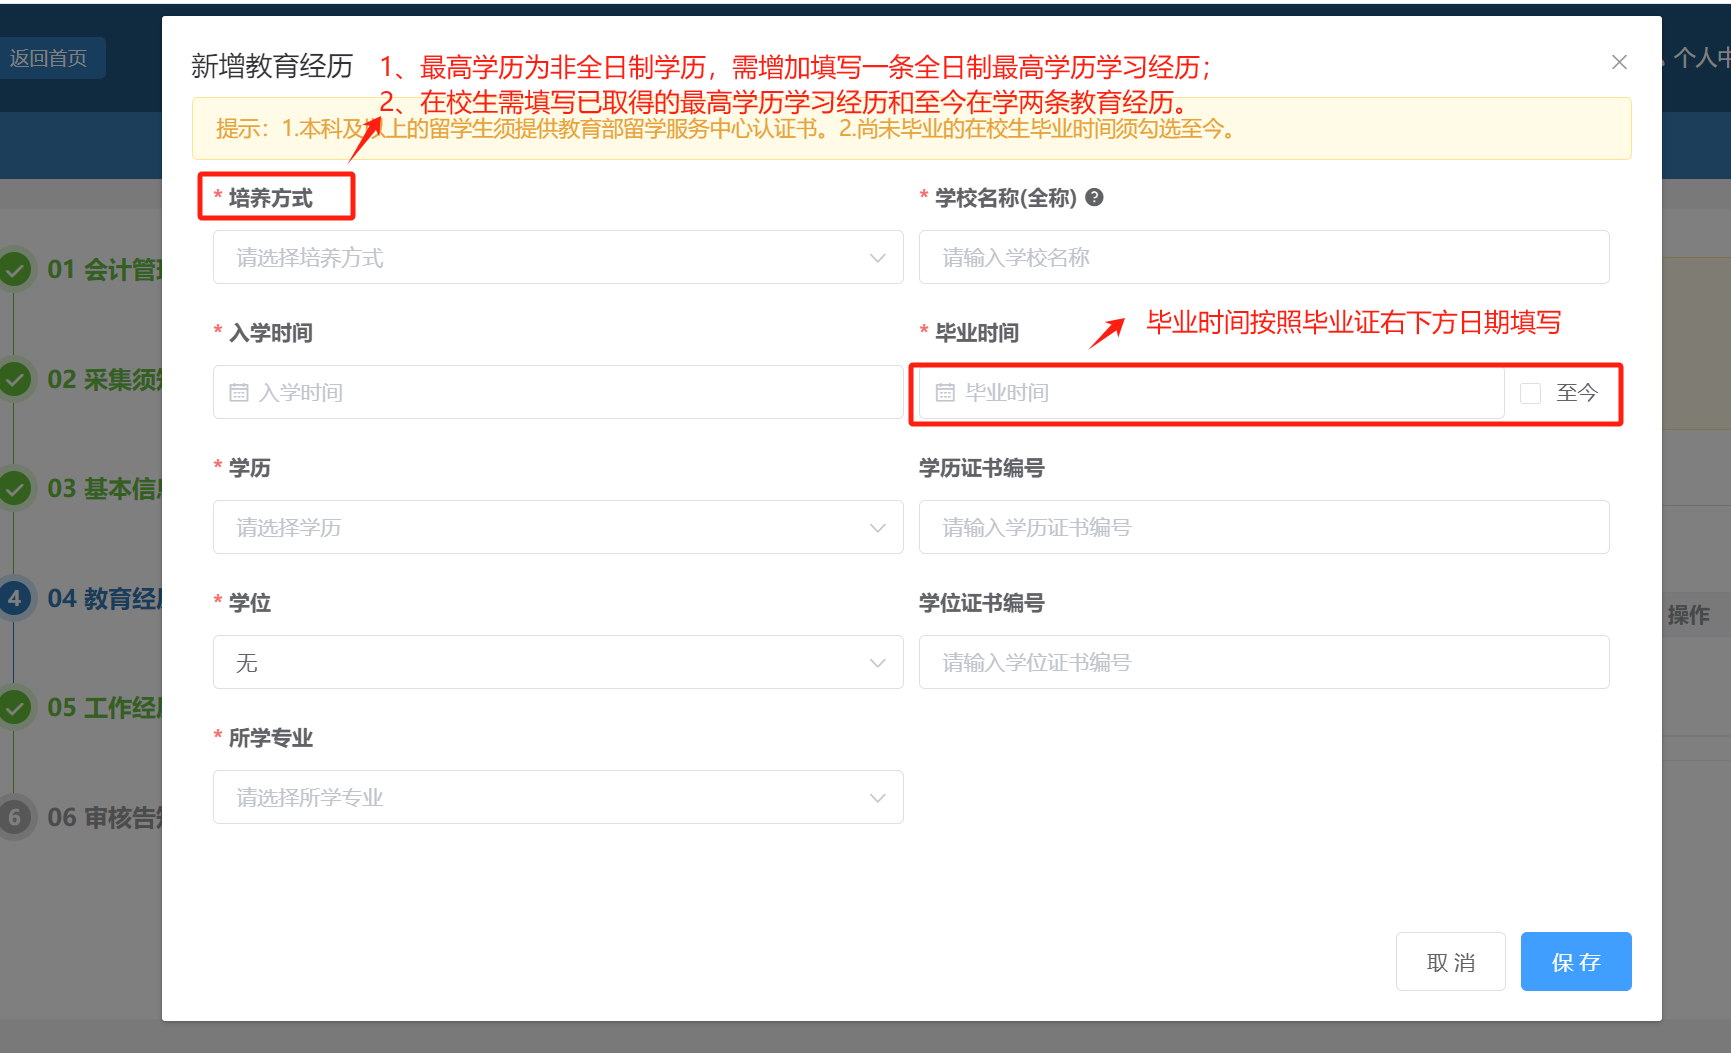
Task: Expand the 所学专业 dropdown
Action: coord(558,798)
